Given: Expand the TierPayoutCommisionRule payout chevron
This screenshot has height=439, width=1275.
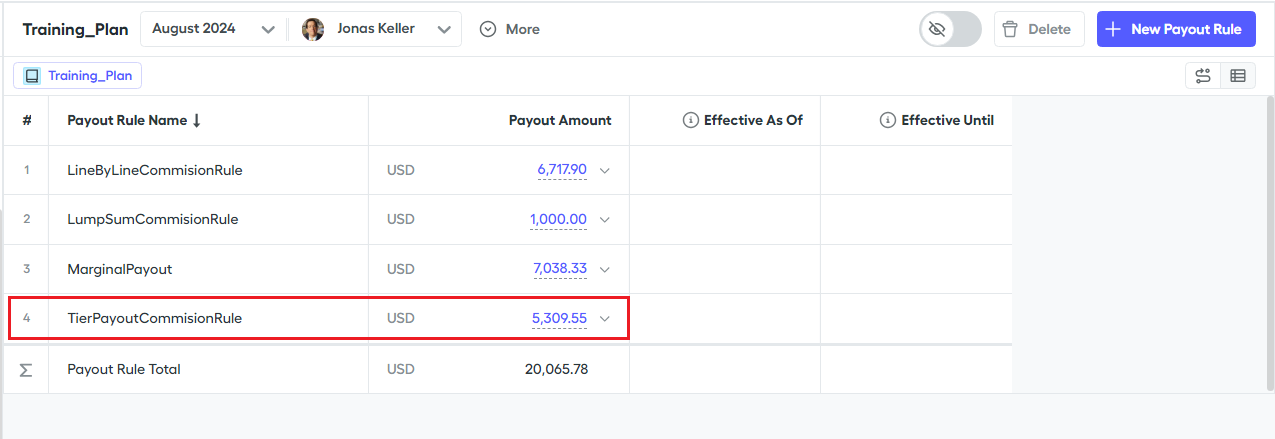Looking at the screenshot, I should 604,319.
